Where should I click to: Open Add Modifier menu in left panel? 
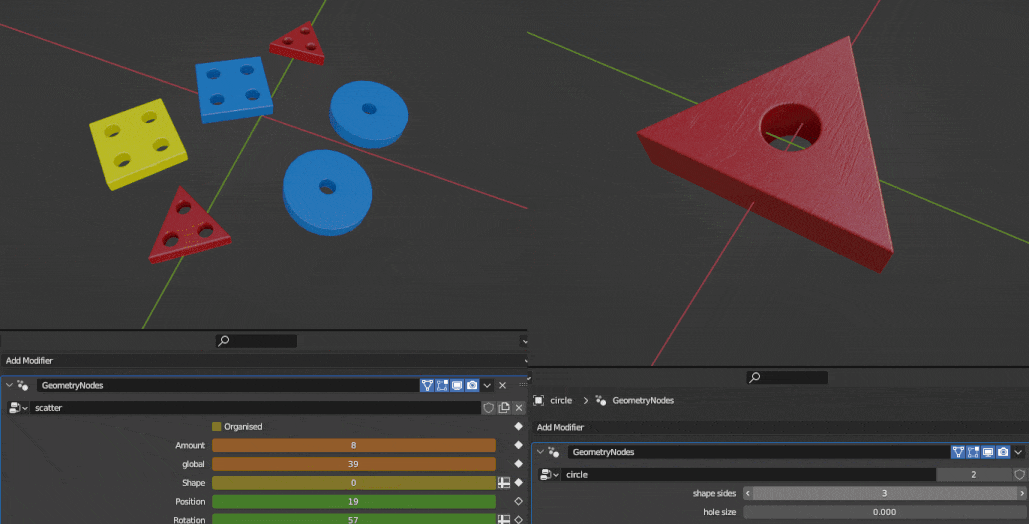click(264, 360)
